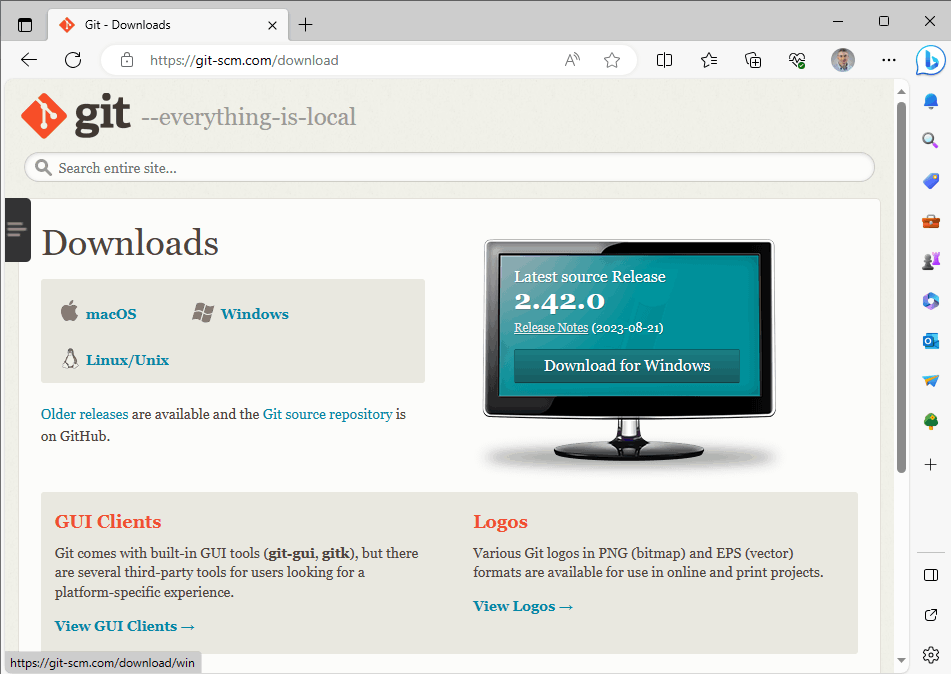Open sidebar Microsoft 365 icon
Screen dimensions: 951x674
click(930, 301)
